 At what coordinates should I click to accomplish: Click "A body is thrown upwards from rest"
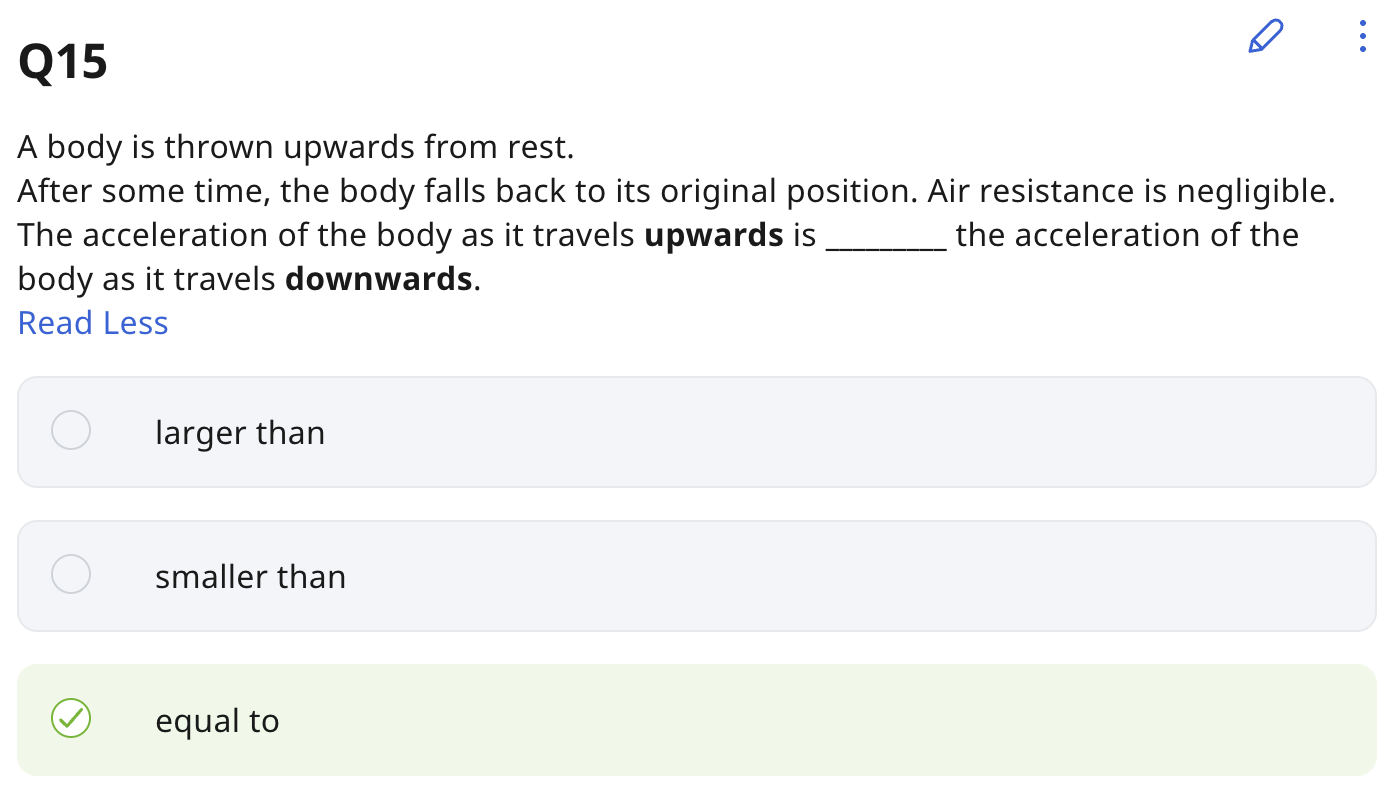point(295,148)
